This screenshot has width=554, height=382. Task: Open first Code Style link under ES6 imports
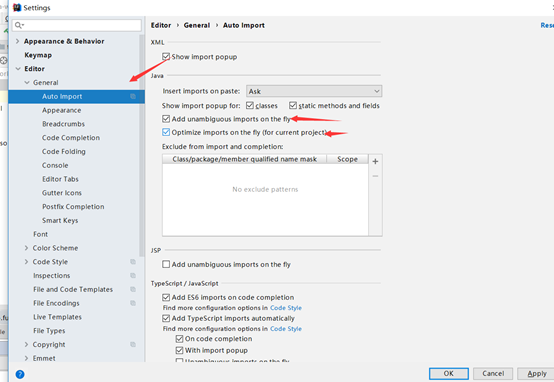(286, 308)
